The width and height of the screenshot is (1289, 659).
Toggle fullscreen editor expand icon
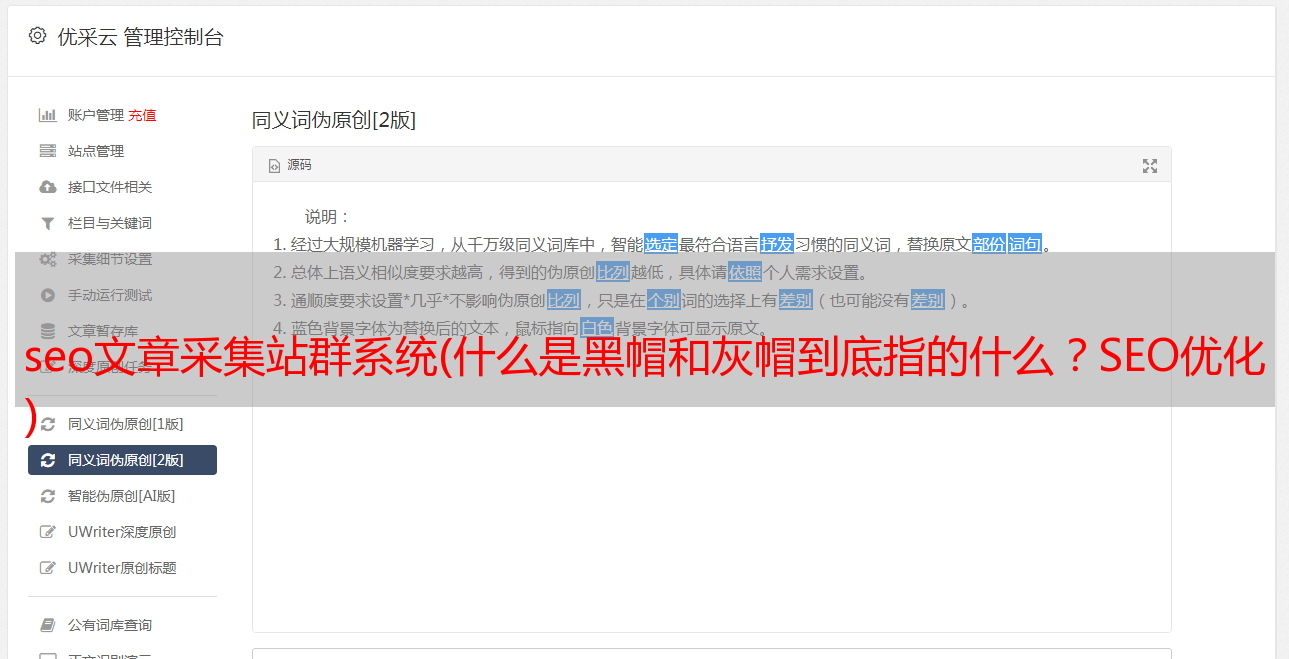[x=1150, y=166]
